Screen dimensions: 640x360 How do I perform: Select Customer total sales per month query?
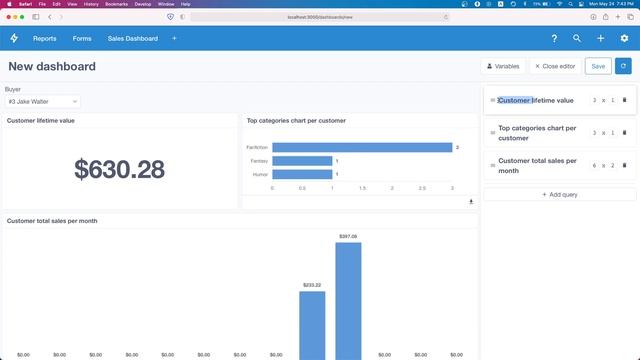pyautogui.click(x=537, y=166)
